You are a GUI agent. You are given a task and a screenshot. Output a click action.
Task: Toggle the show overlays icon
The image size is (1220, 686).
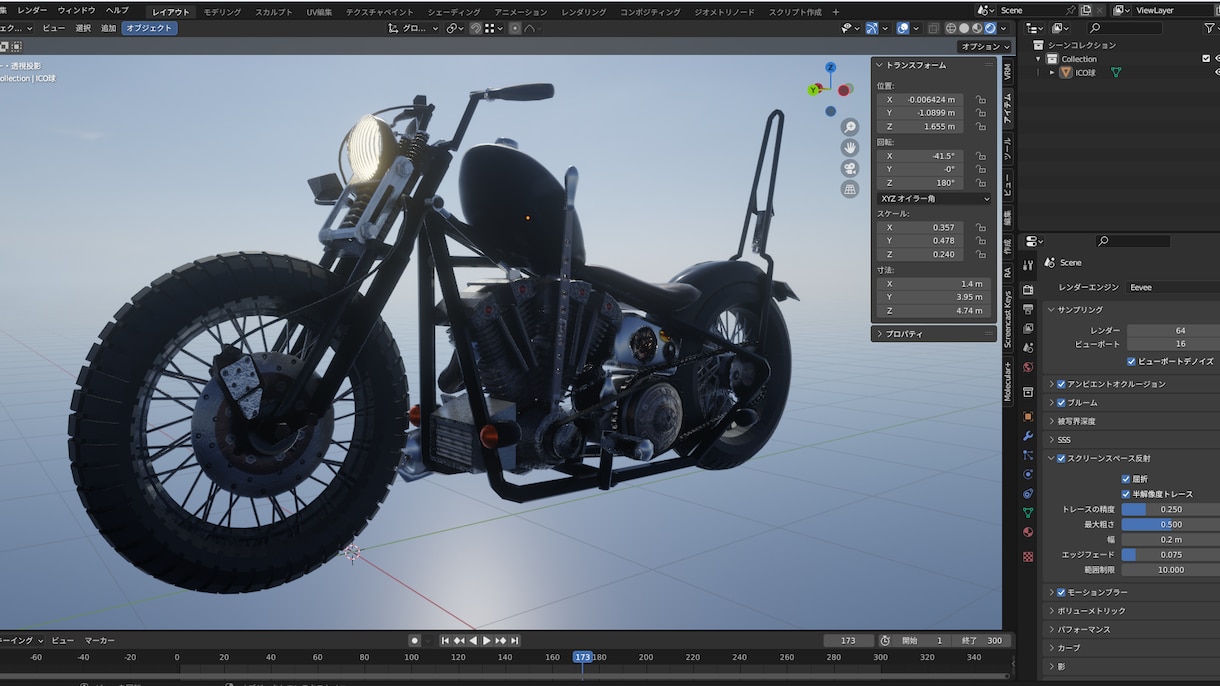[902, 28]
